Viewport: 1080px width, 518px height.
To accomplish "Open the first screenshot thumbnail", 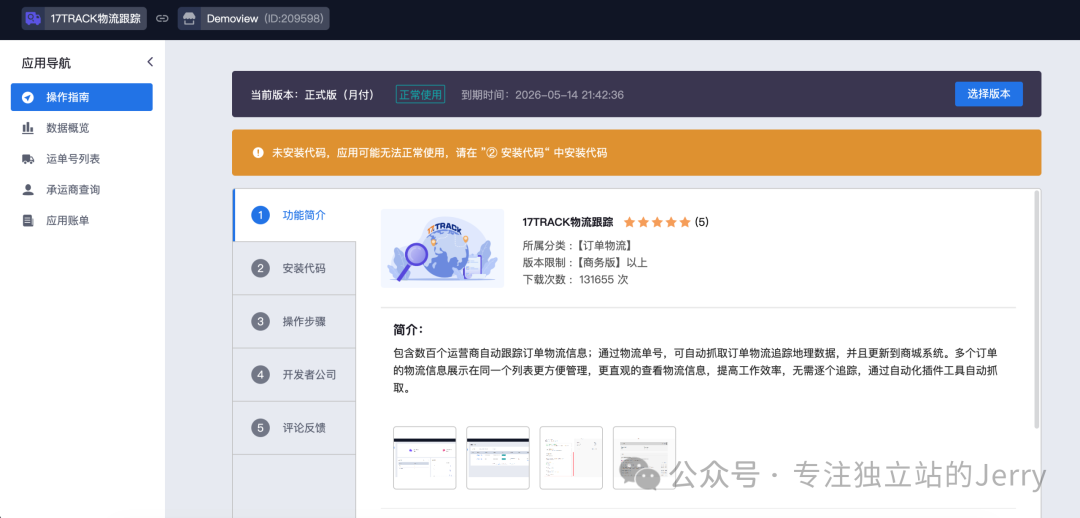I will coord(424,457).
